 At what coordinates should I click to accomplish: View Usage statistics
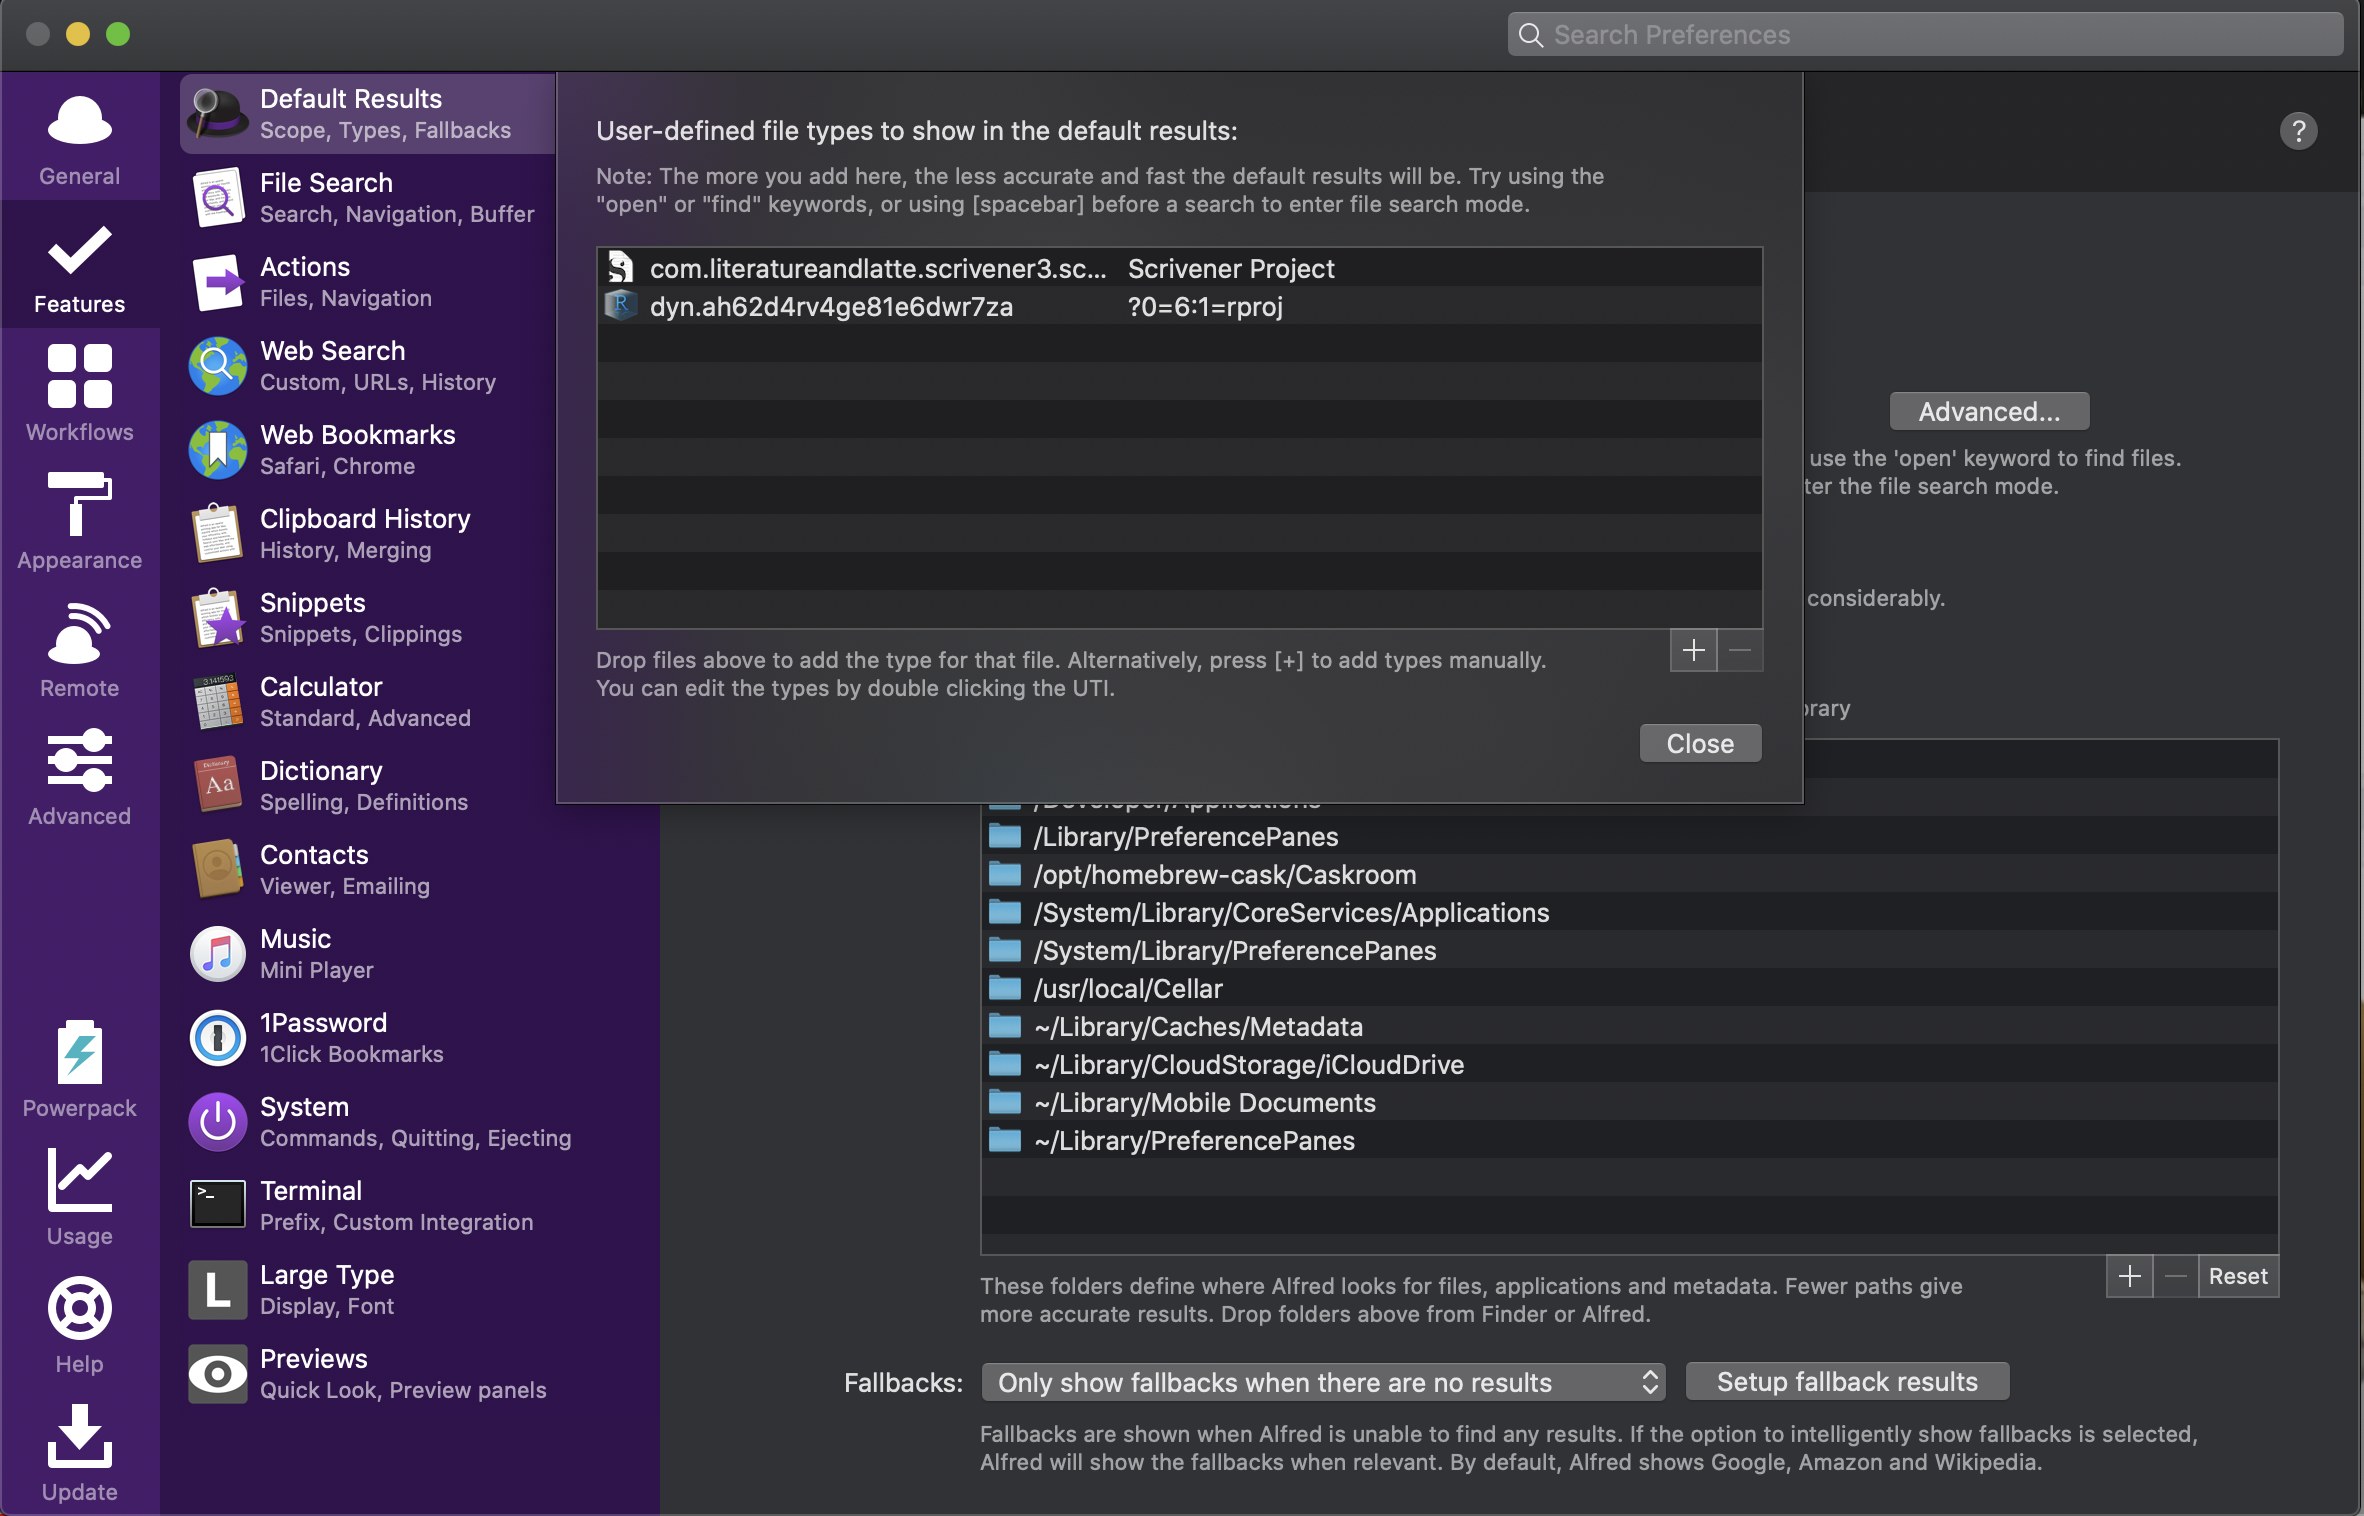(x=79, y=1198)
